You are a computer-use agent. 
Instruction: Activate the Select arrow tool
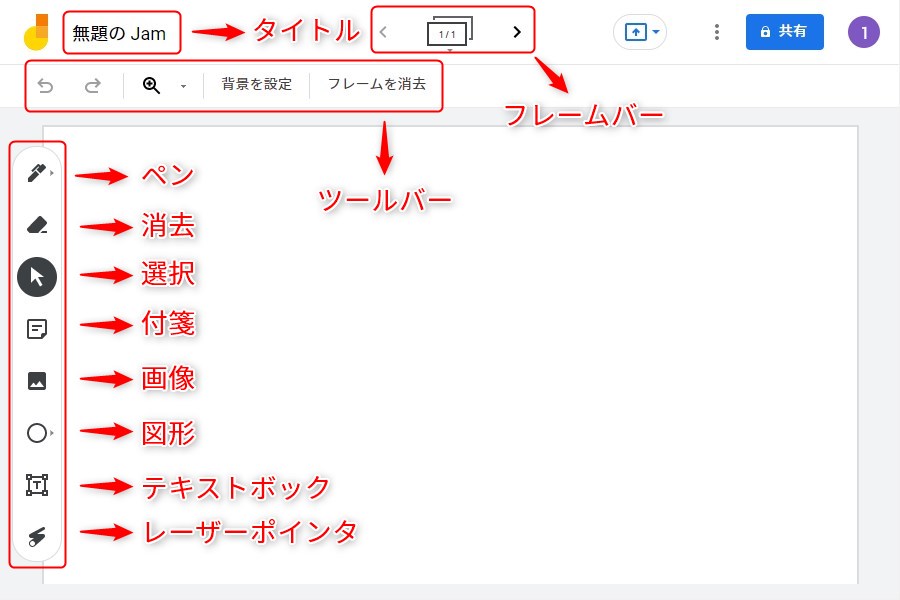click(37, 277)
